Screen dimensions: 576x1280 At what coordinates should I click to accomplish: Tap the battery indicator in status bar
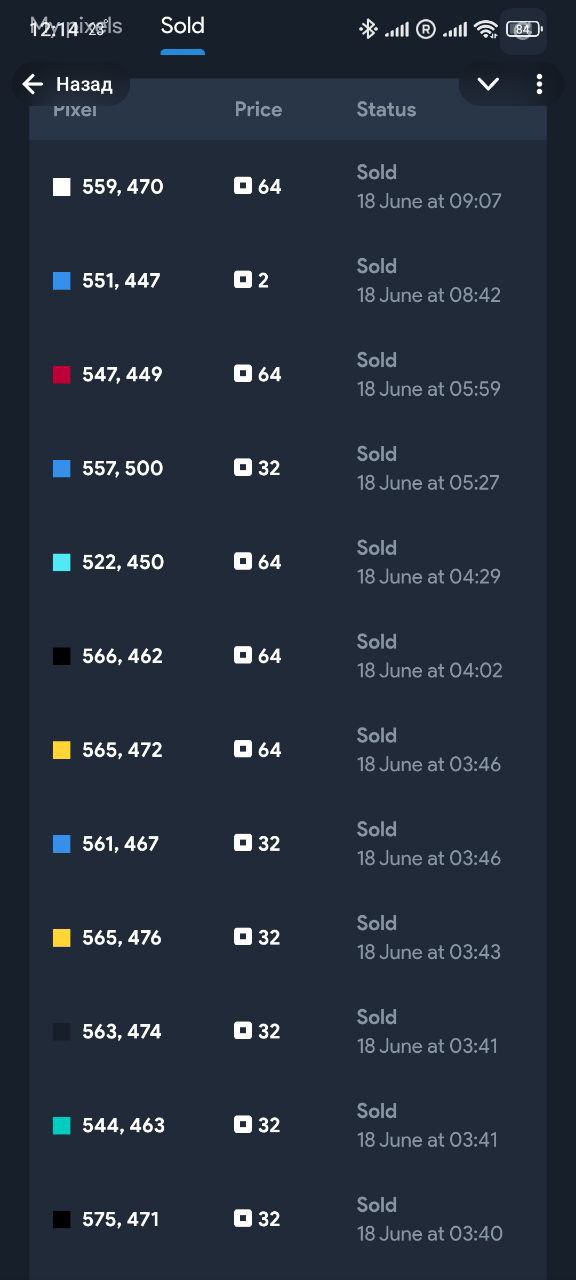click(522, 29)
